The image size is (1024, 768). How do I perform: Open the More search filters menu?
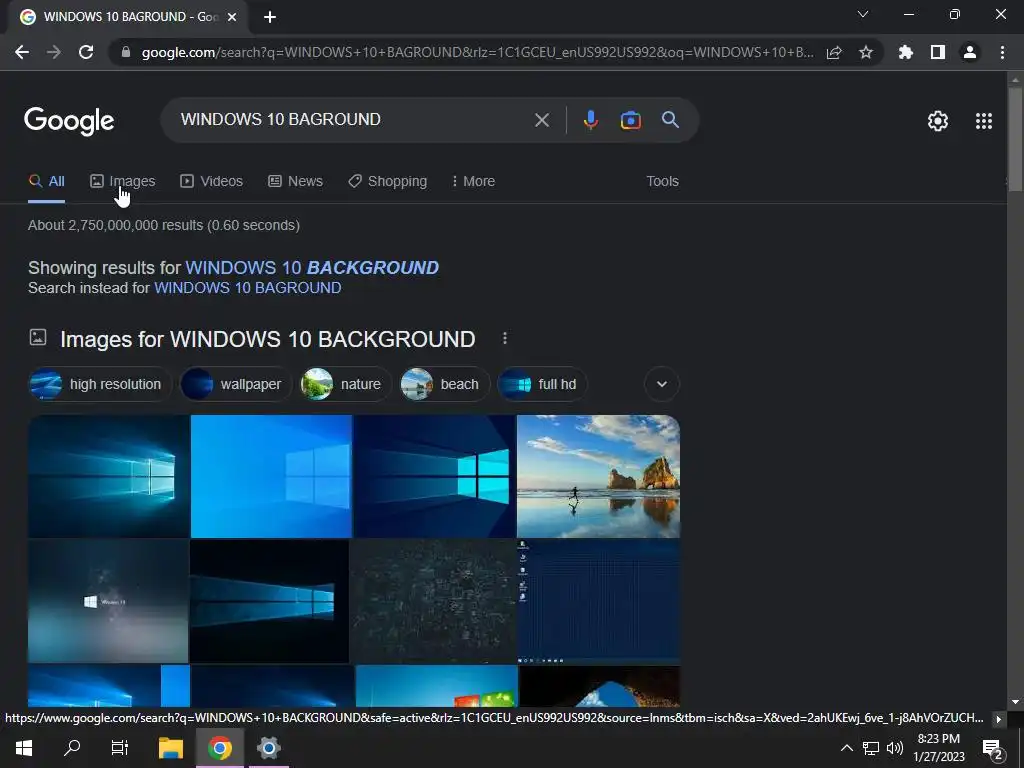point(473,182)
